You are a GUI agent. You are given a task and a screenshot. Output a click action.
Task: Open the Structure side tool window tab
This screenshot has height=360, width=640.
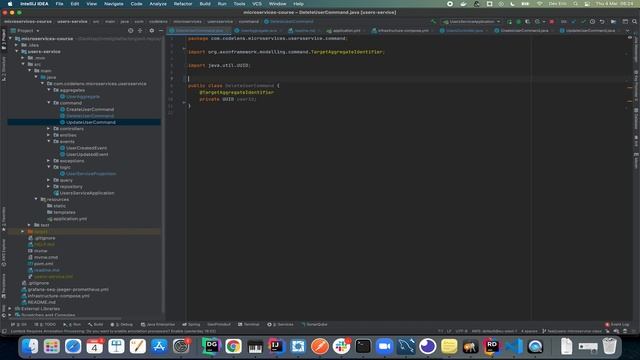(x=4, y=69)
